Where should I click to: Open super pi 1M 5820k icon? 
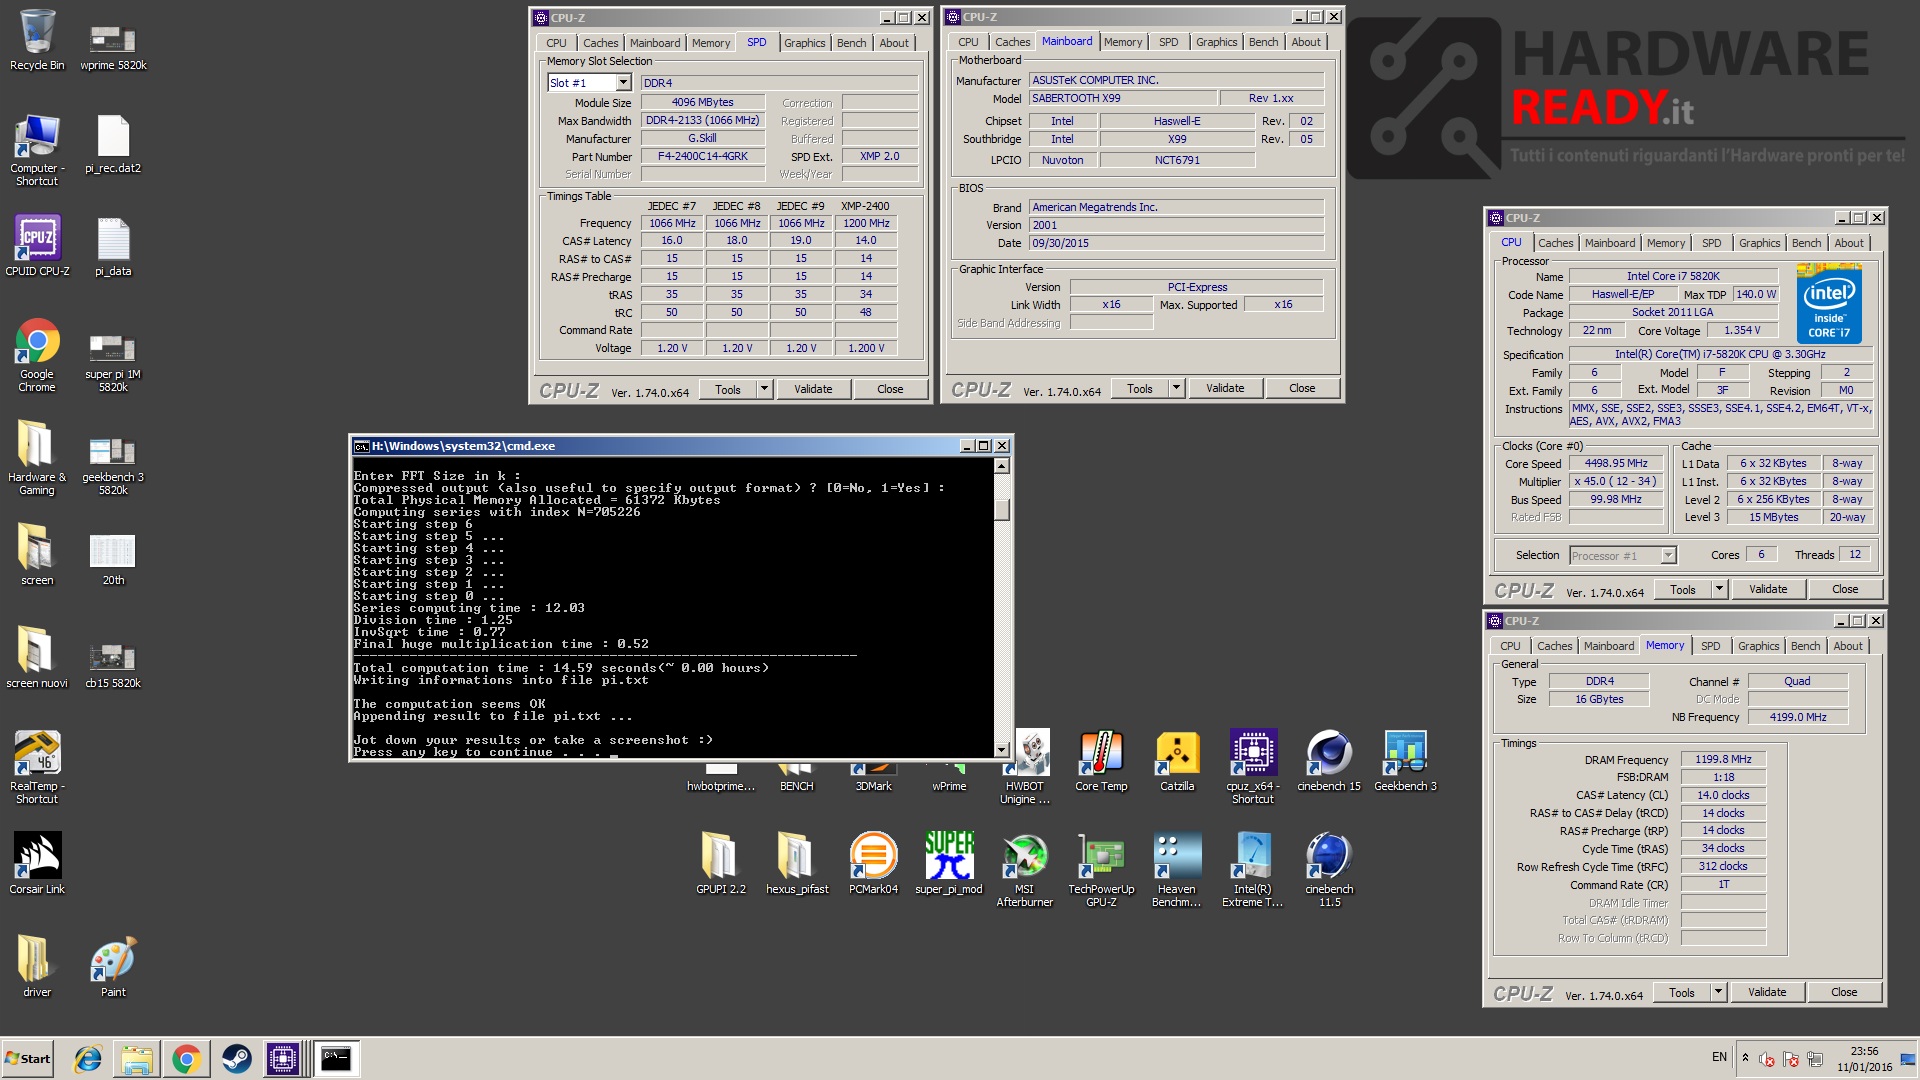tap(113, 363)
